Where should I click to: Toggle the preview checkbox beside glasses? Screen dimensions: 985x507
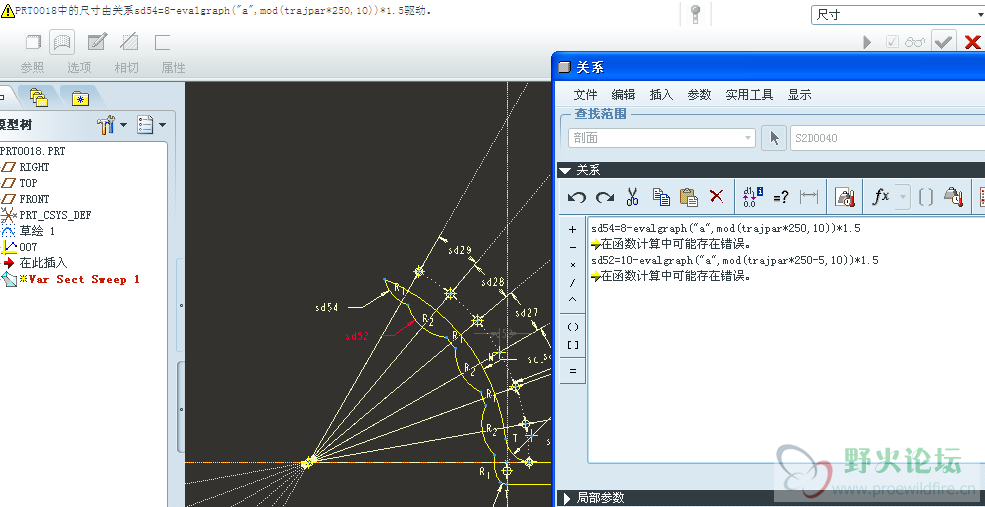[892, 42]
